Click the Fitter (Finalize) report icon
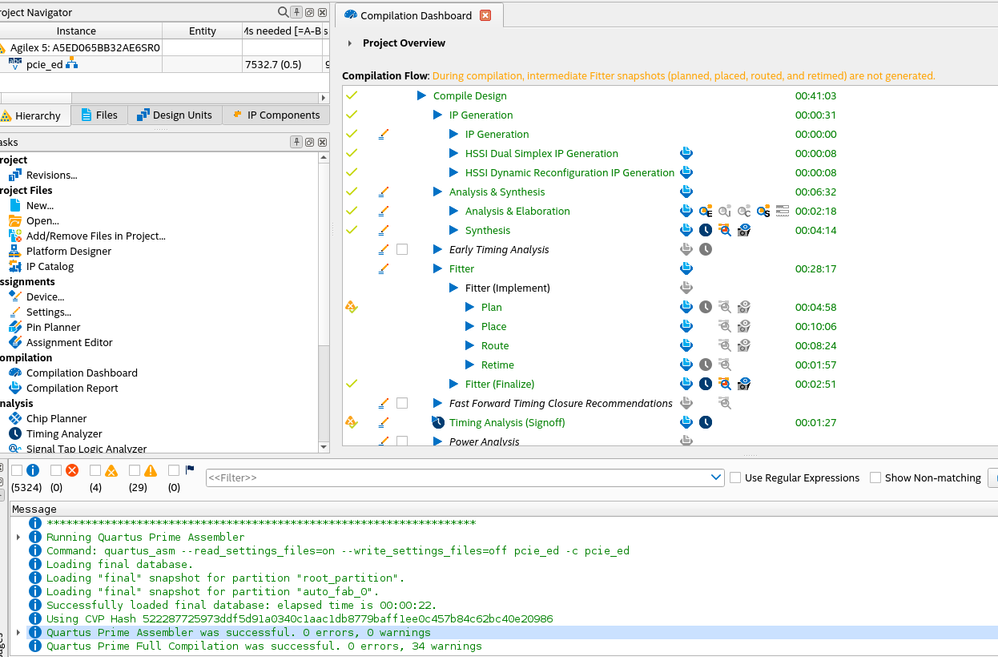 coord(686,384)
